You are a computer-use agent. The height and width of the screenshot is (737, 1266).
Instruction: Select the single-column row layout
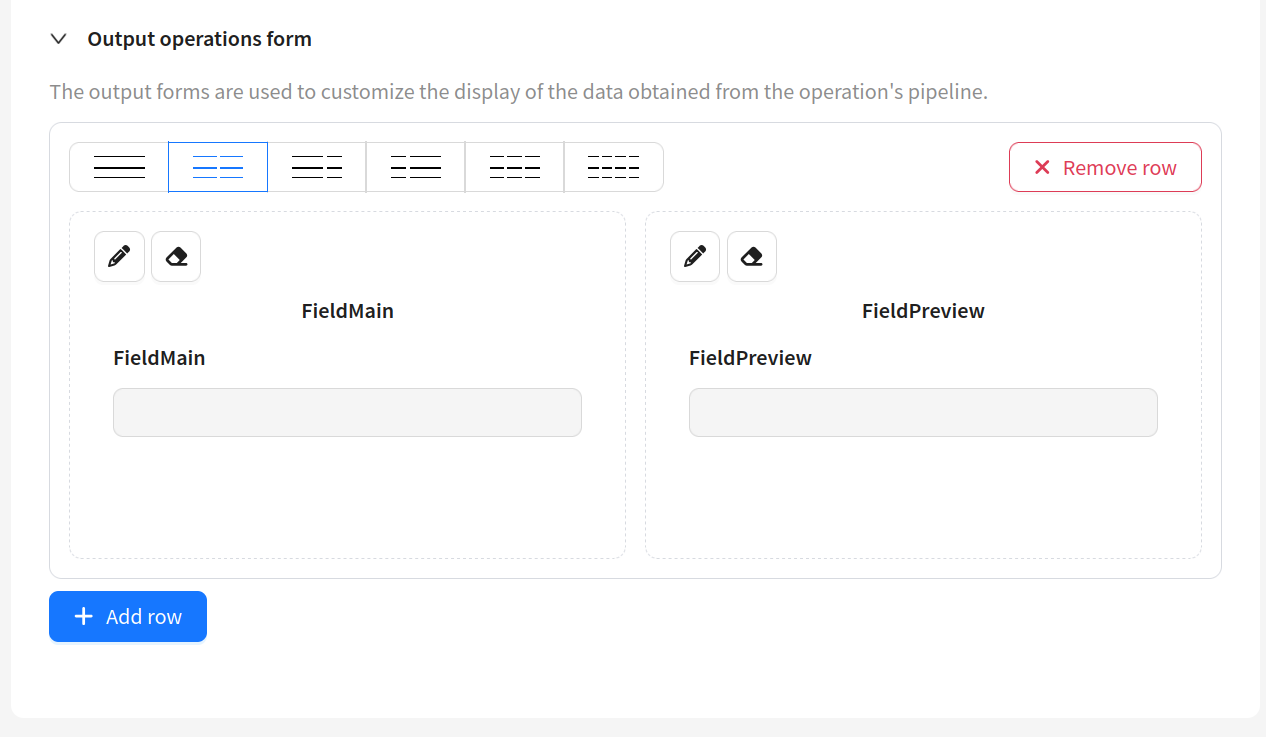[119, 167]
